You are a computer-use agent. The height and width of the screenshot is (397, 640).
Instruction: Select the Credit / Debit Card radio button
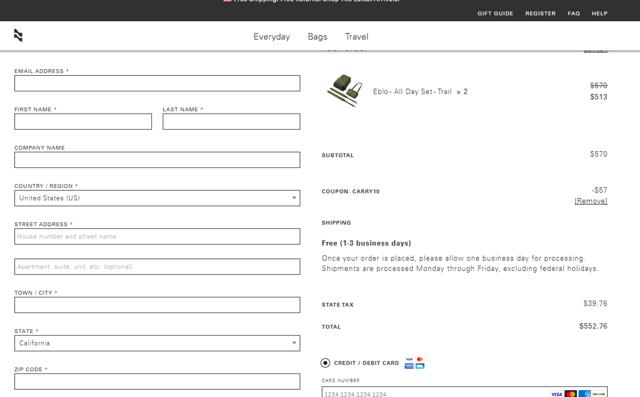point(325,363)
